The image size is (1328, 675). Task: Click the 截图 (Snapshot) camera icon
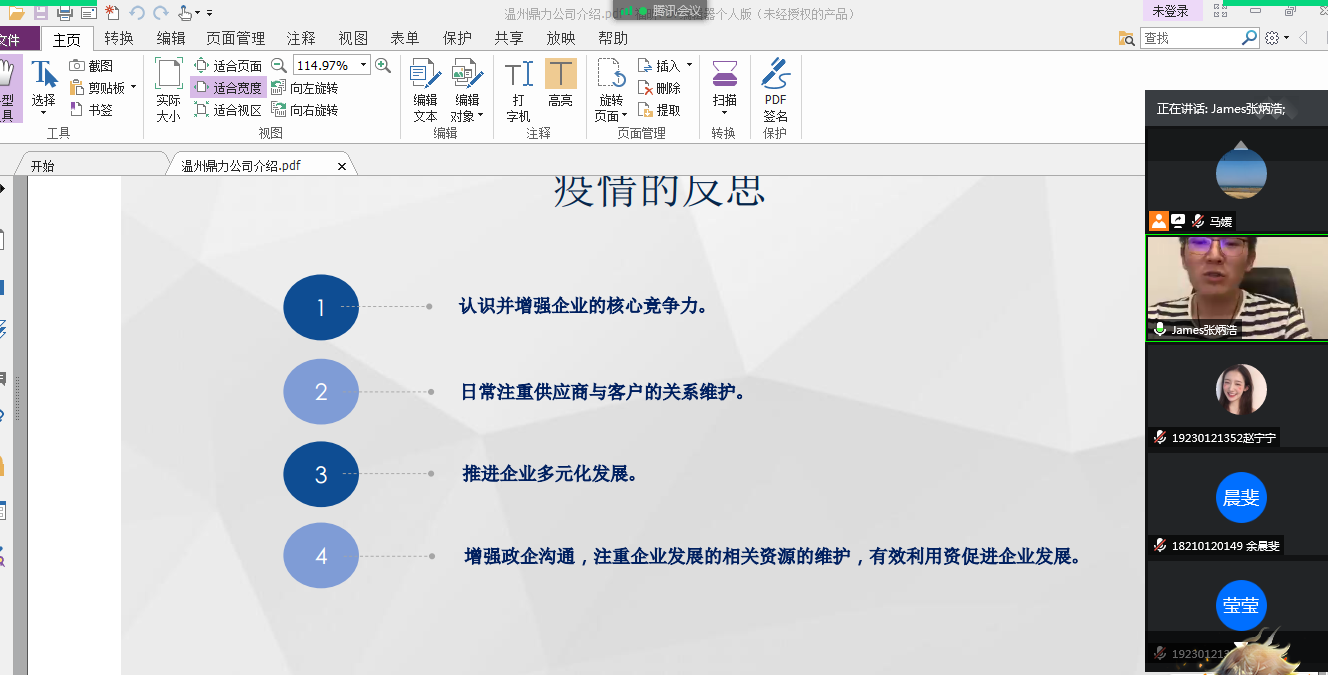77,66
